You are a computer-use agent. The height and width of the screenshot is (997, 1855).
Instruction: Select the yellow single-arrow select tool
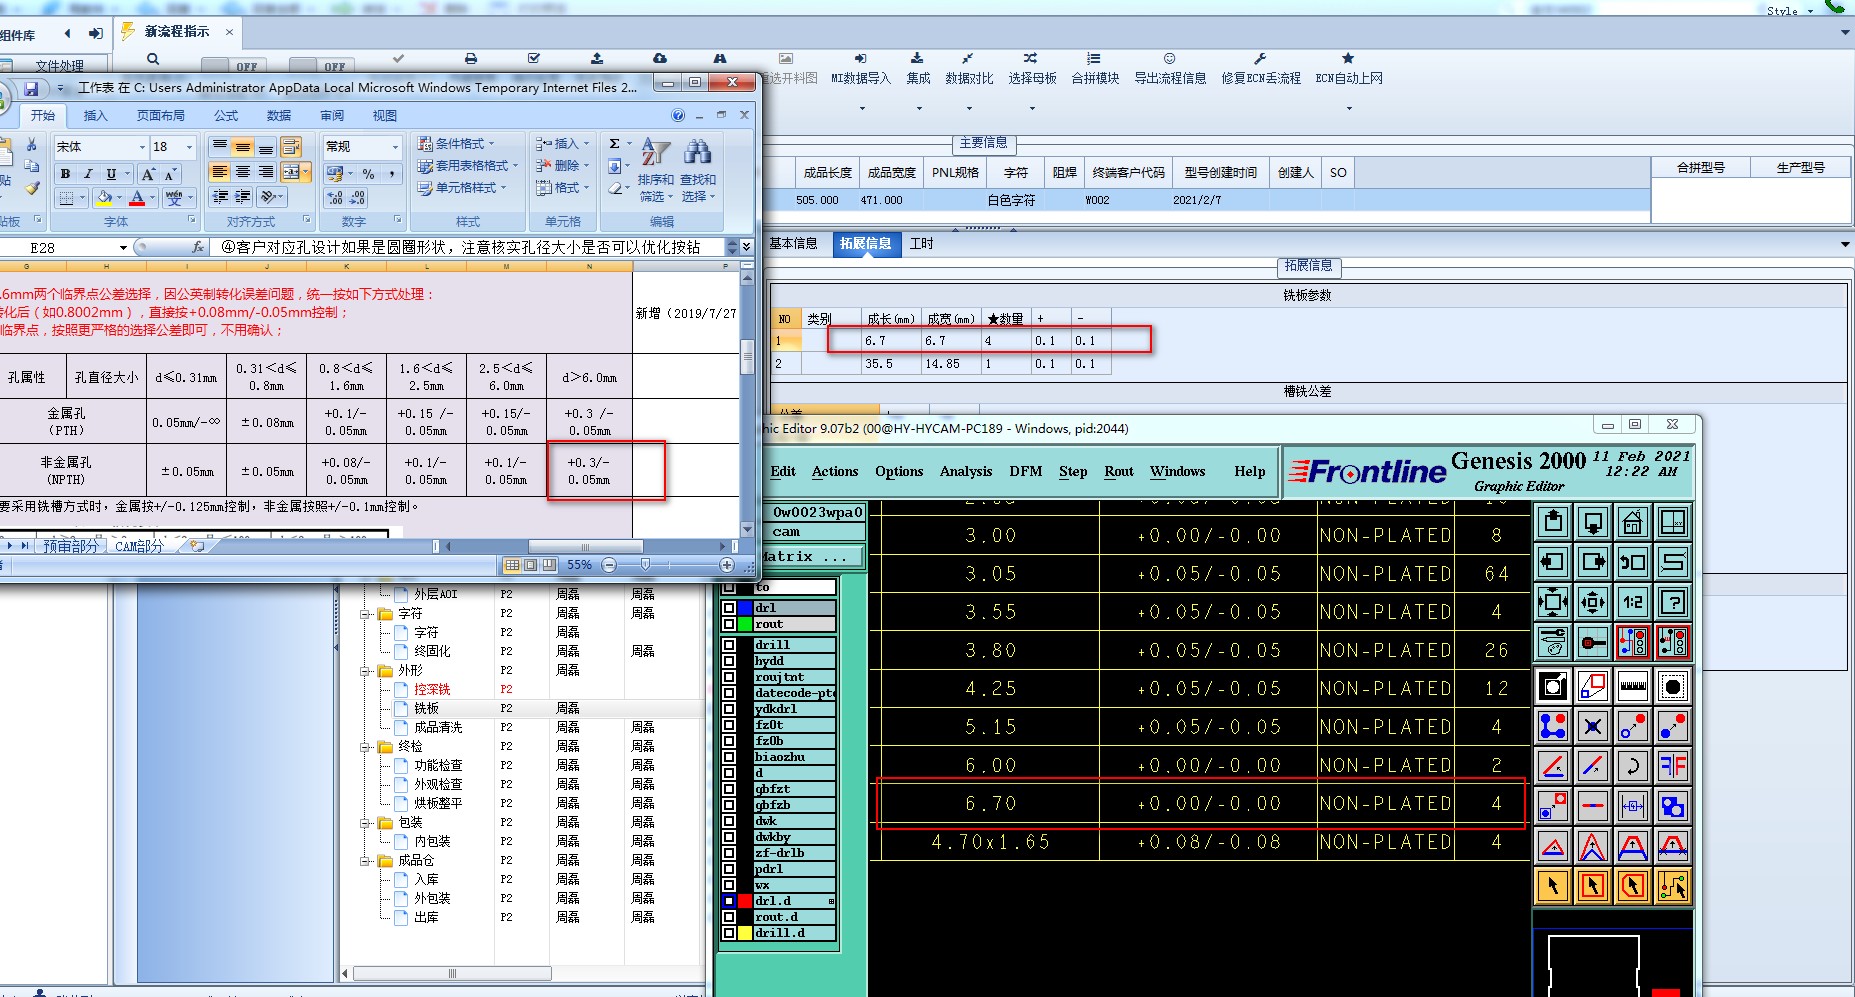pos(1553,886)
